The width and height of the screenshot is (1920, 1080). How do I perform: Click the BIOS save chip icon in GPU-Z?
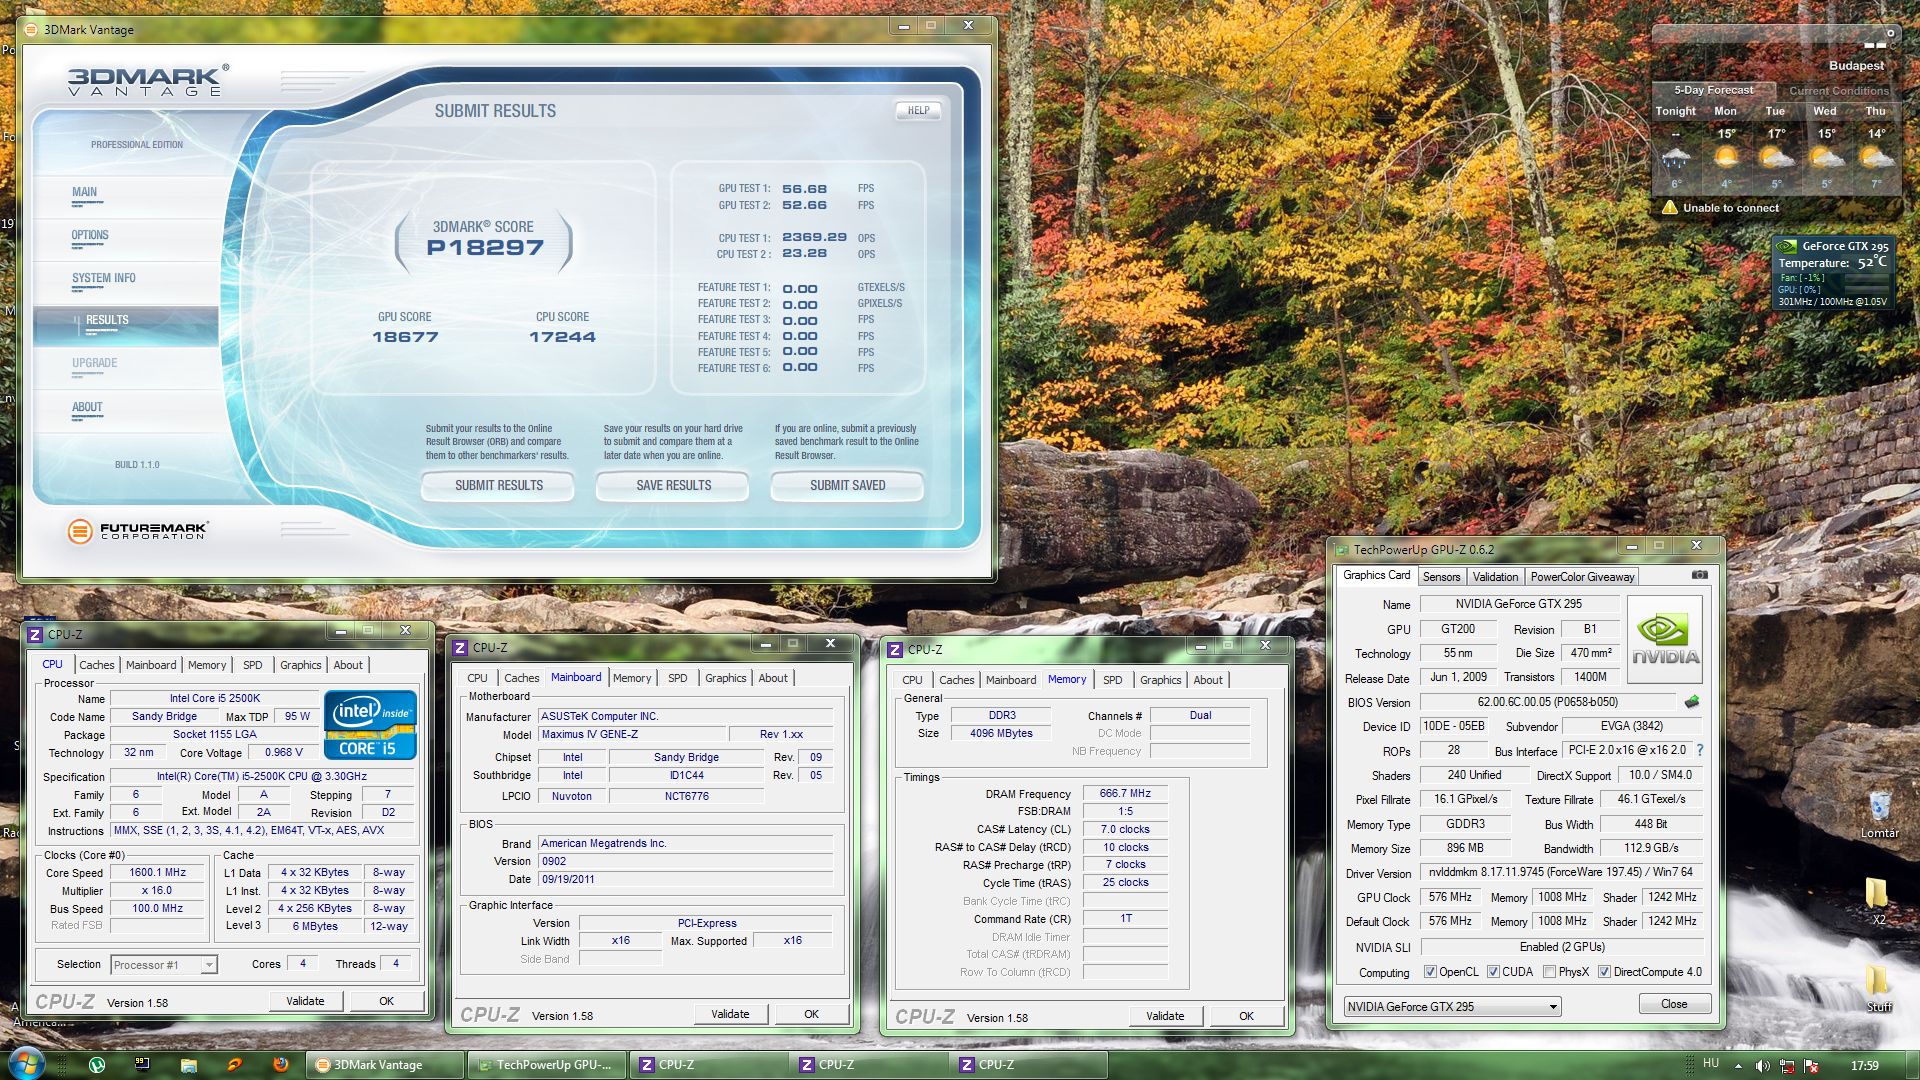pos(1692,701)
